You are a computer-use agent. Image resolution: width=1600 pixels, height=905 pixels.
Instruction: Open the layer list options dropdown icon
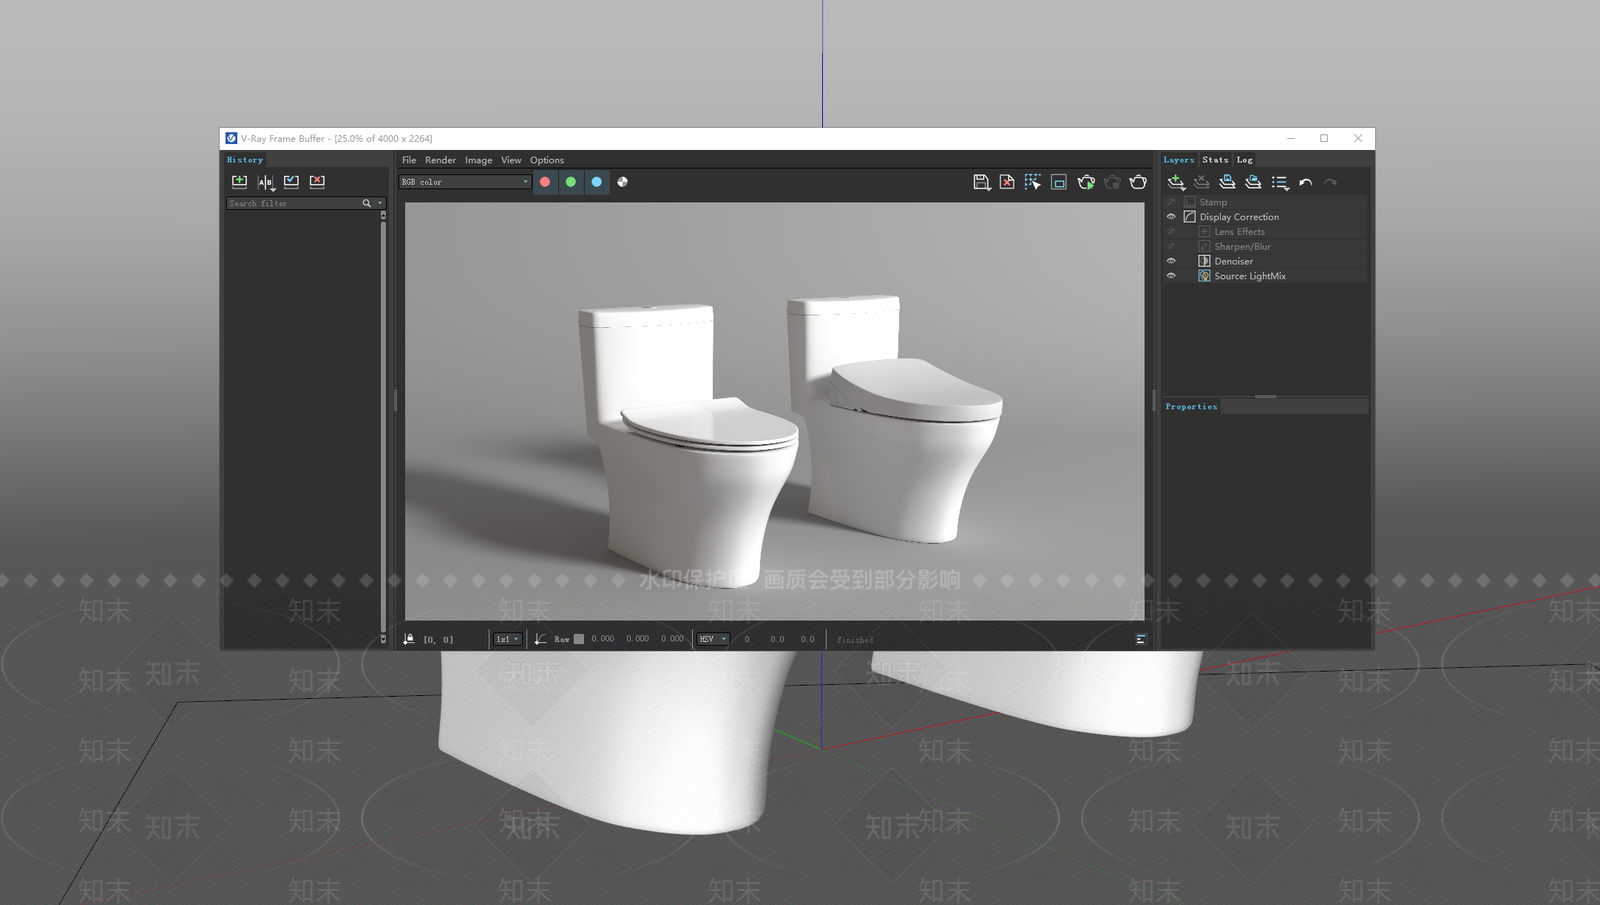coord(1280,182)
